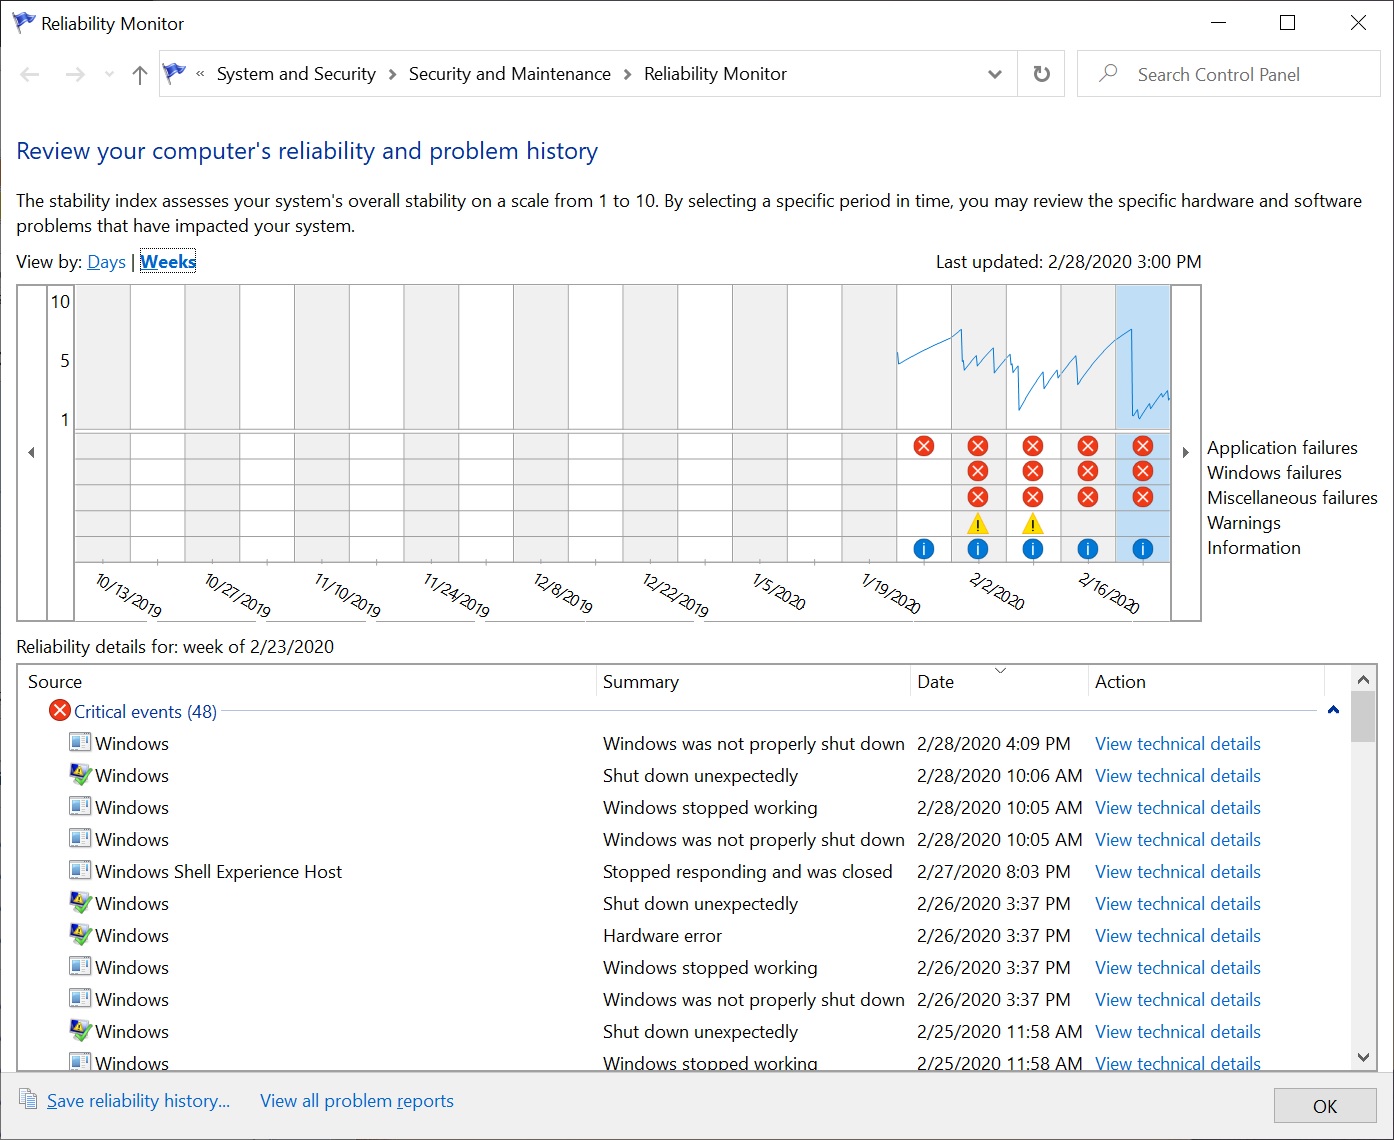Open the recent locations dropdown arrow
The height and width of the screenshot is (1140, 1394).
point(109,74)
